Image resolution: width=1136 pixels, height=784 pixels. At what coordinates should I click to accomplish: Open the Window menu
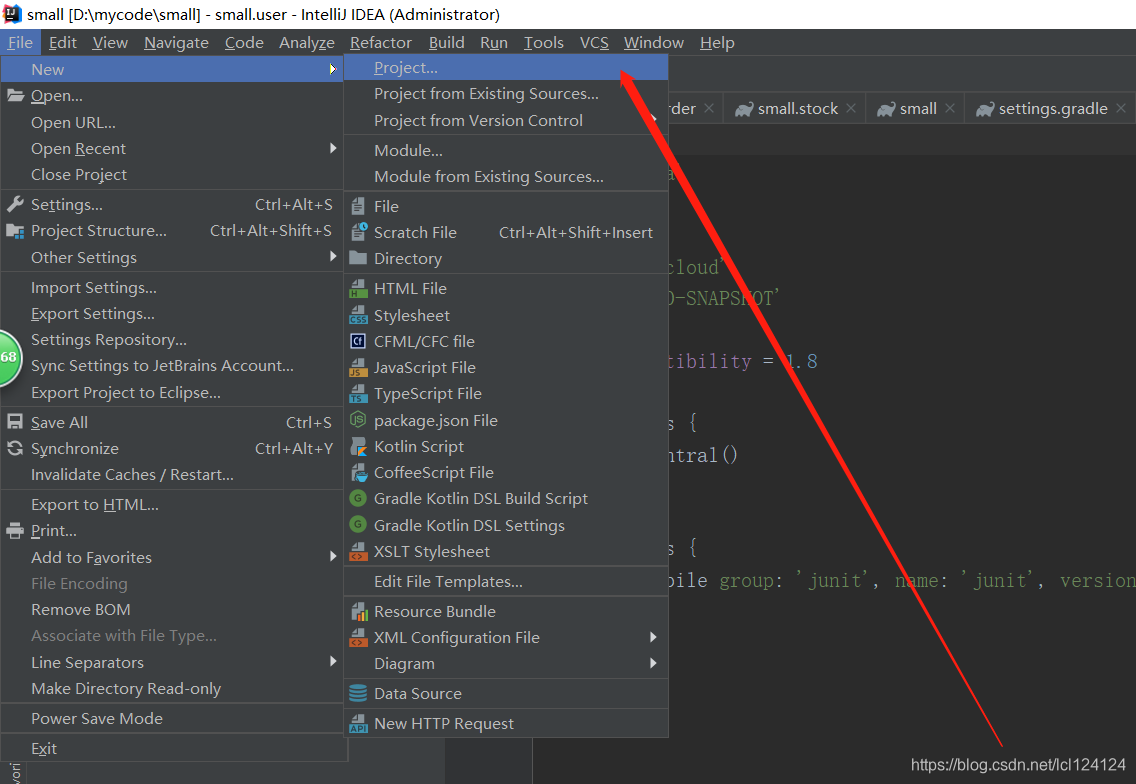[x=653, y=43]
